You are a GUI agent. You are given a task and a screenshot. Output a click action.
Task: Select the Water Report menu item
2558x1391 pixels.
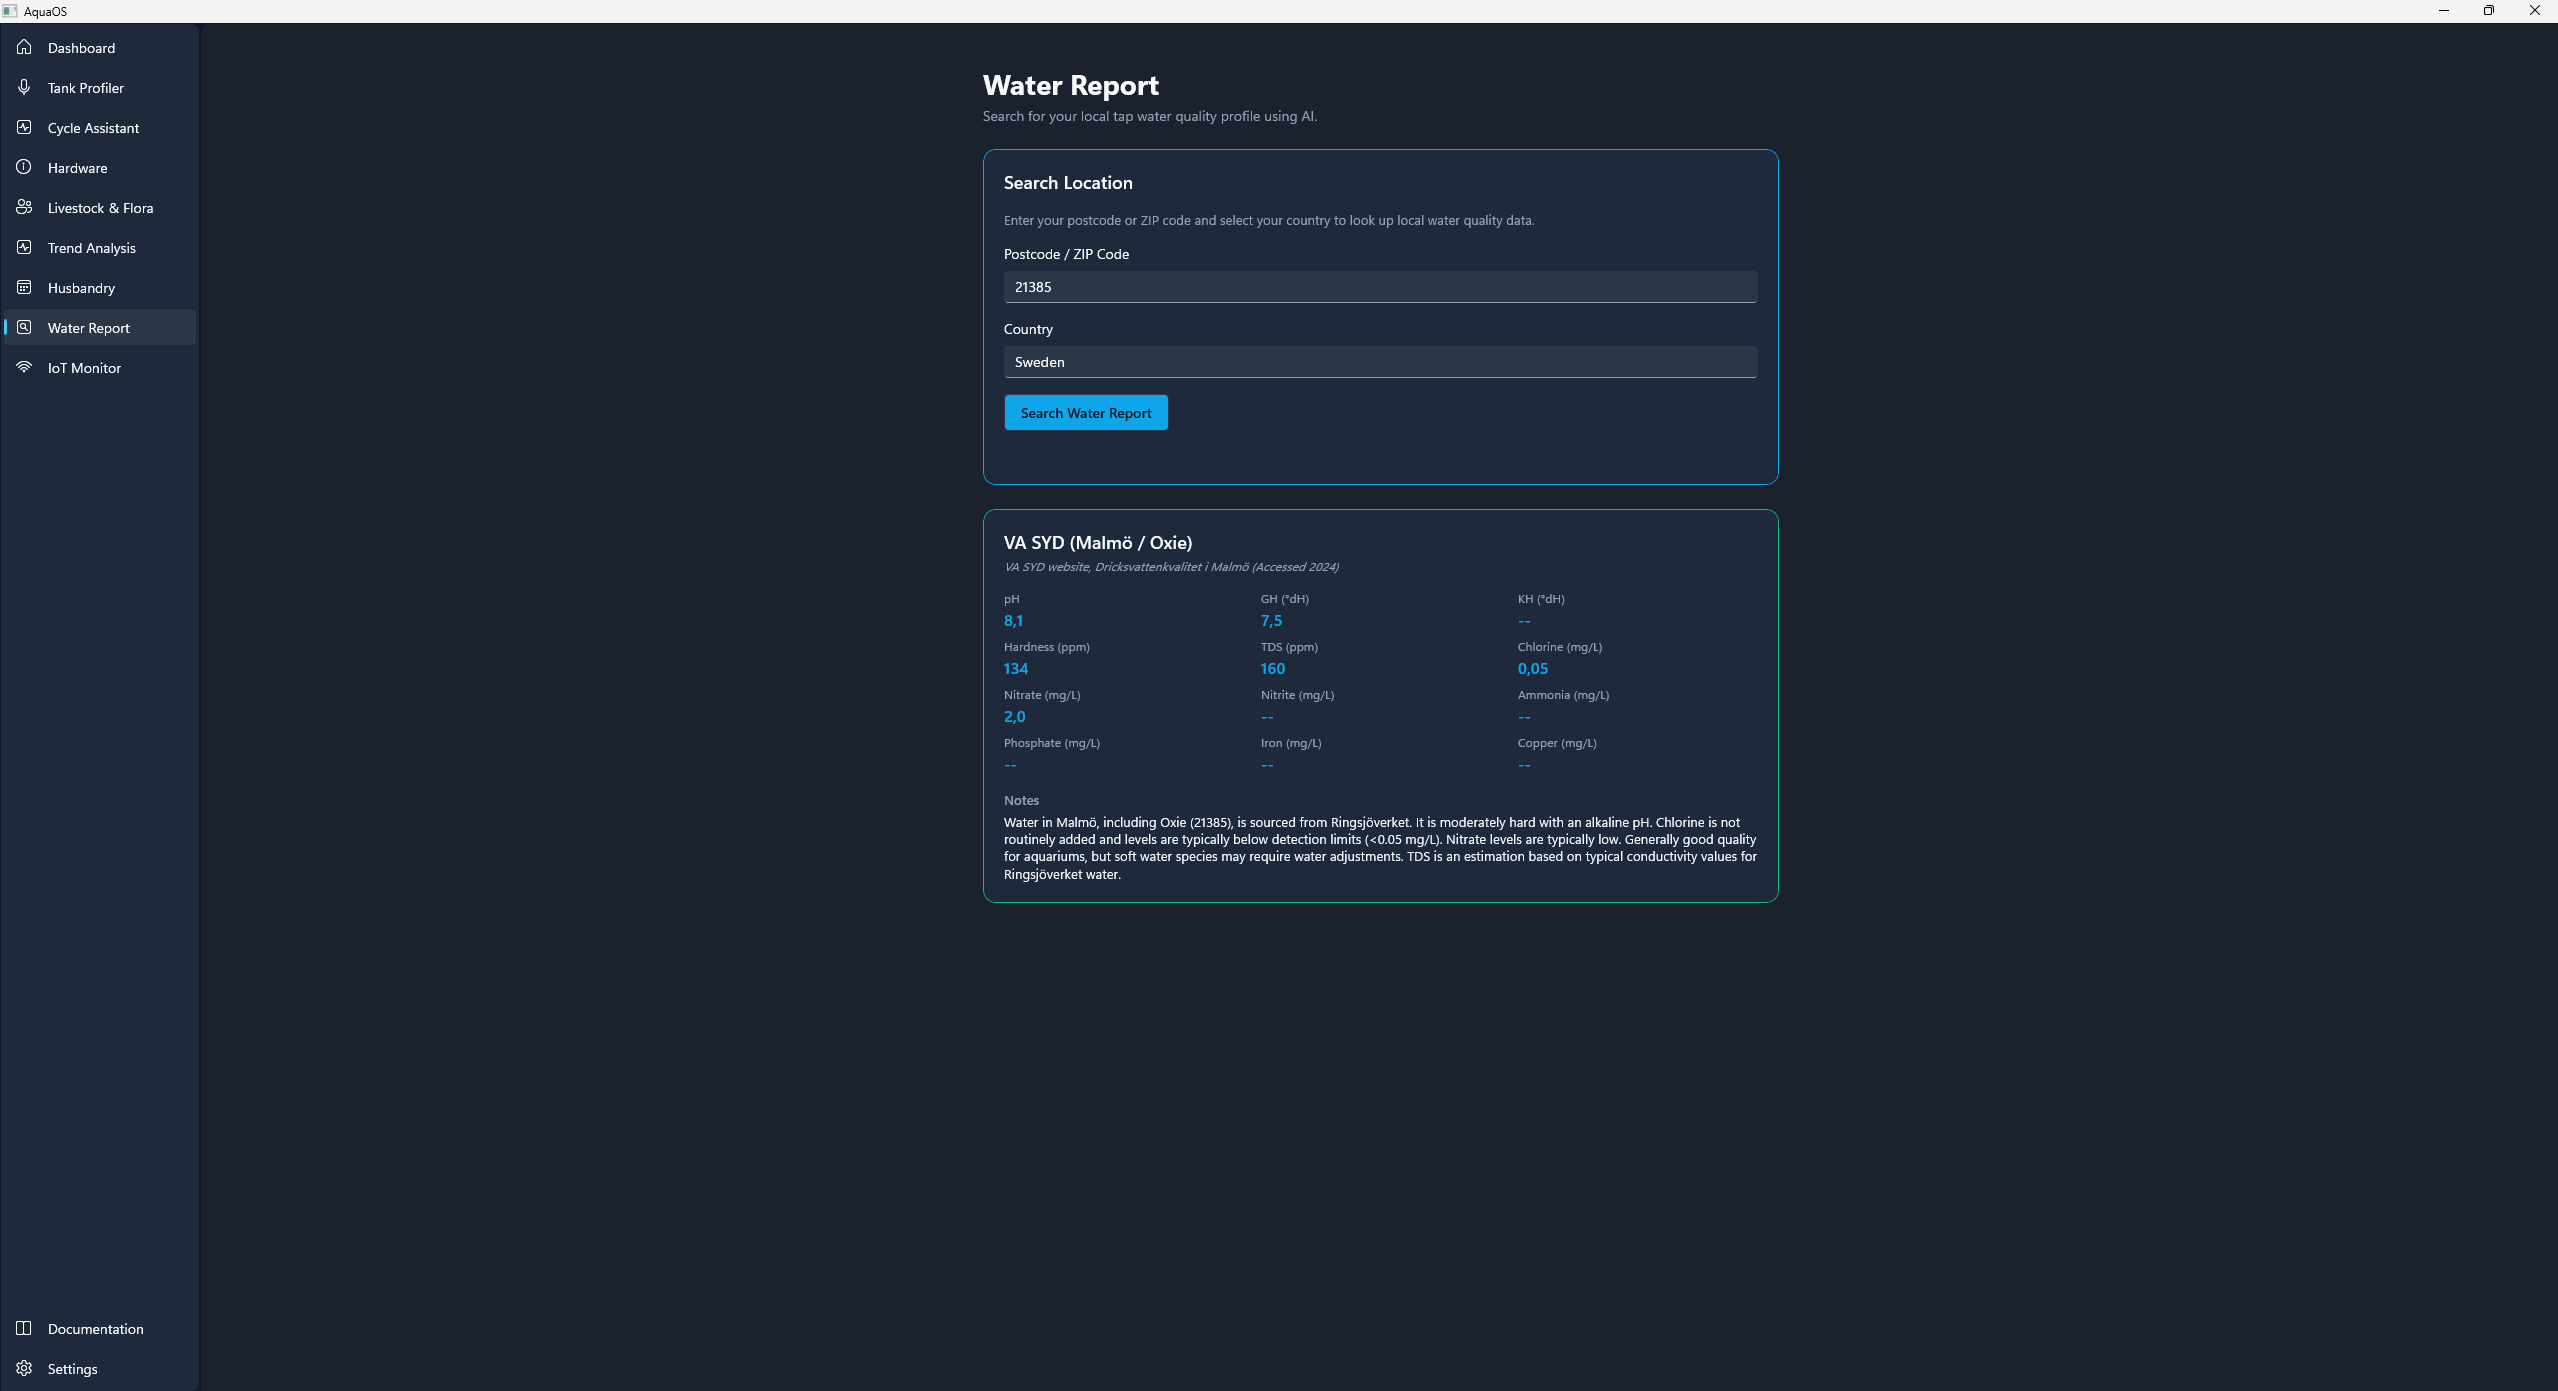tap(88, 328)
